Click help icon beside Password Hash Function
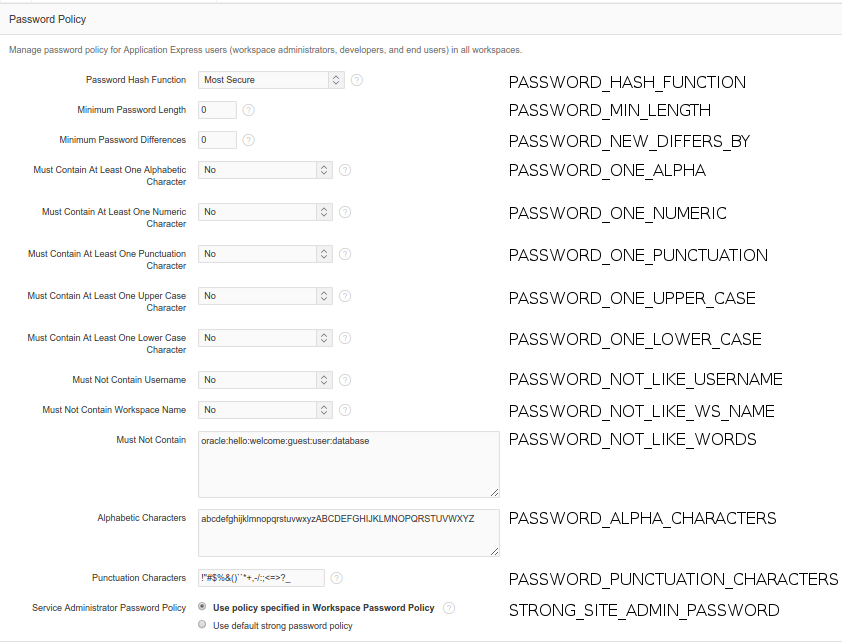This screenshot has height=642, width=842. (356, 80)
